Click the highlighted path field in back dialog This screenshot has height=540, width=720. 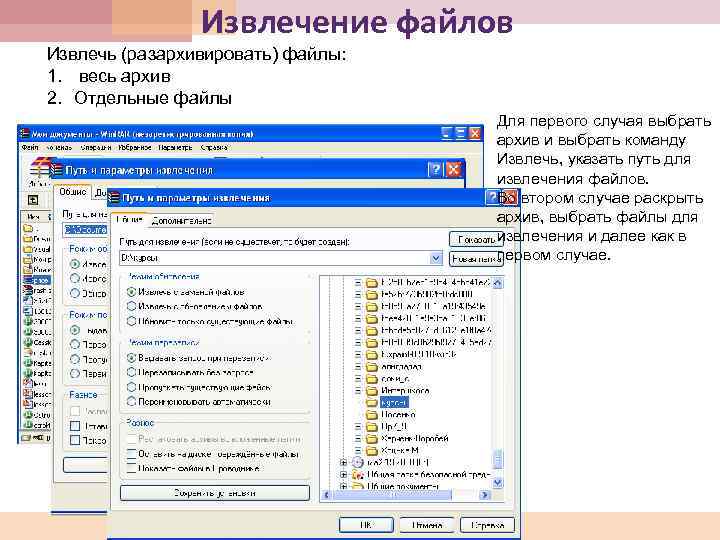(85, 230)
